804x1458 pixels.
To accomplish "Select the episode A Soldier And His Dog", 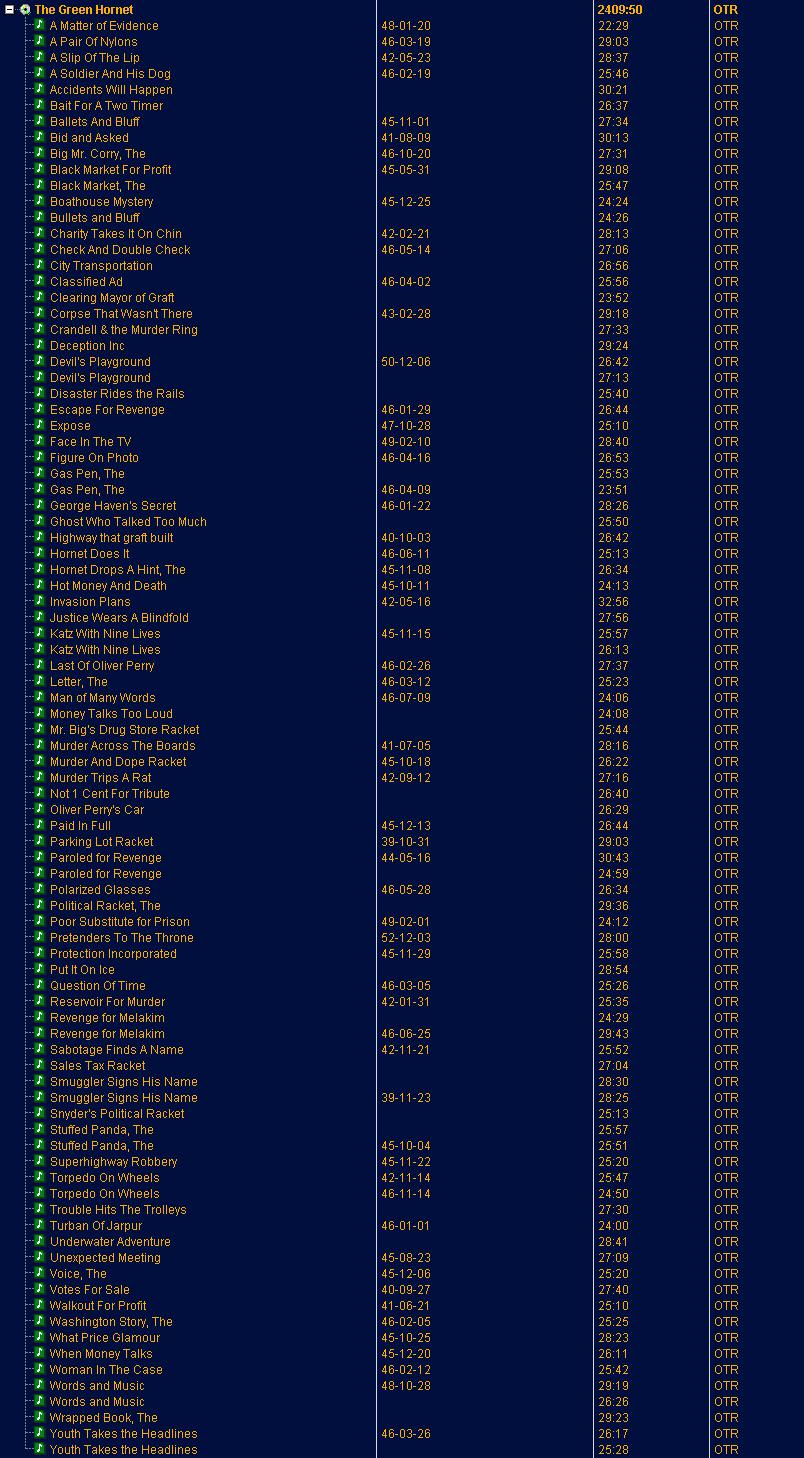I will [x=110, y=74].
